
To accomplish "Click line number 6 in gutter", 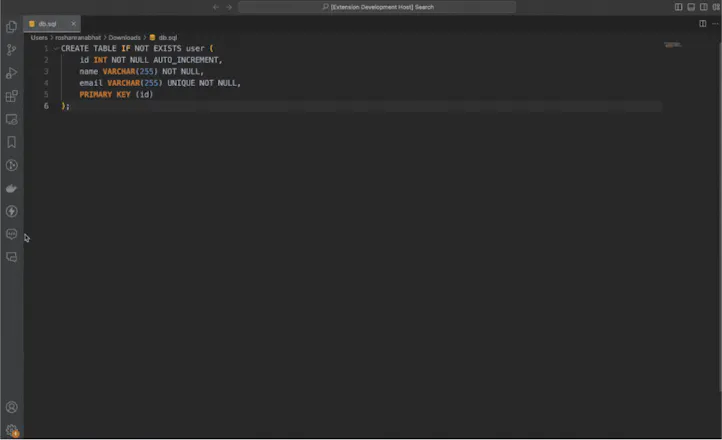I will pos(46,106).
